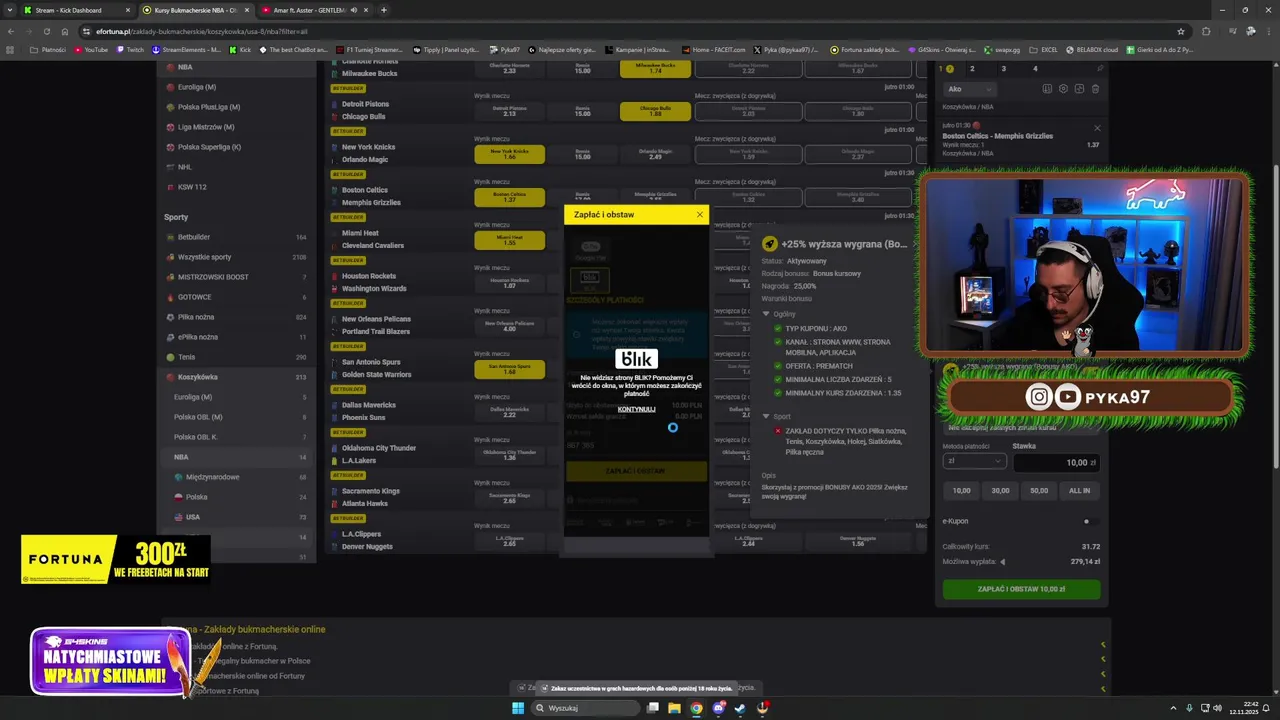Open Betbuilder in the Sporty sidebar
This screenshot has height=720, width=1280.
(236, 237)
